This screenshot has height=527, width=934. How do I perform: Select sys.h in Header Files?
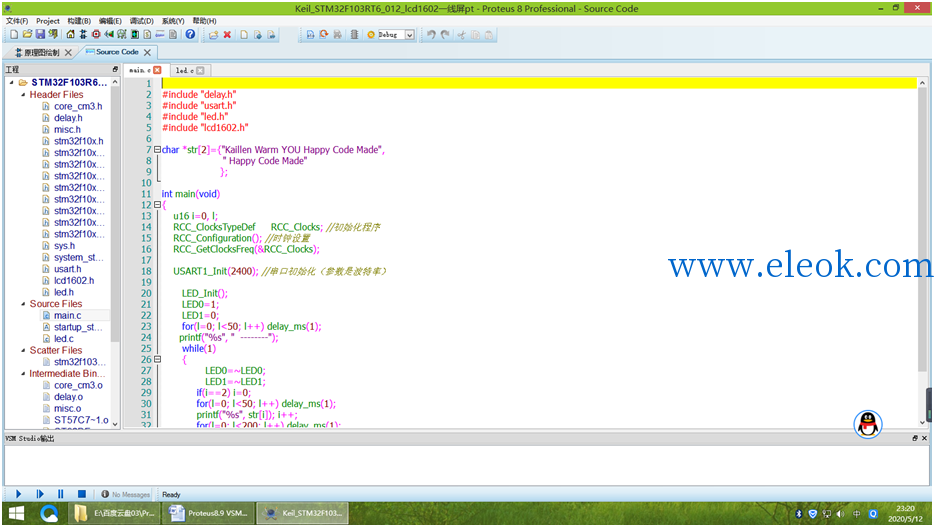(64, 246)
